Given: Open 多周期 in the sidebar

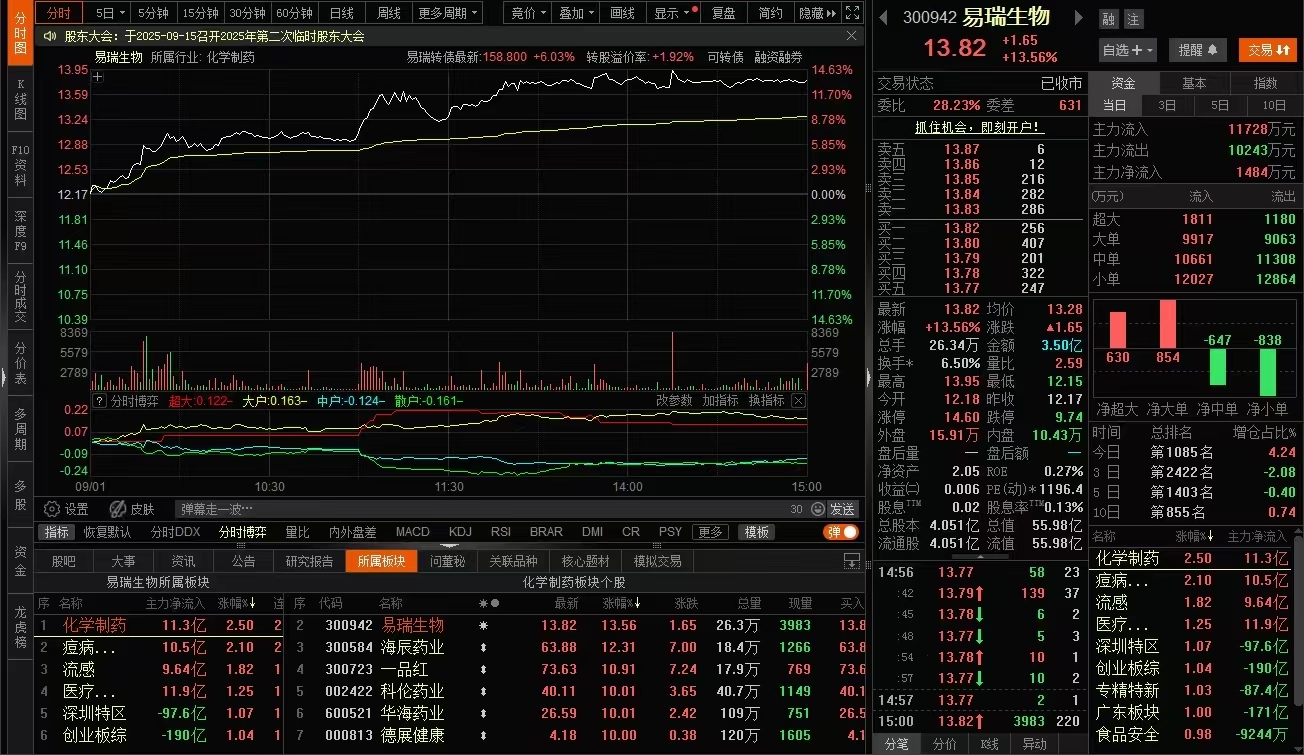Looking at the screenshot, I should point(20,429).
